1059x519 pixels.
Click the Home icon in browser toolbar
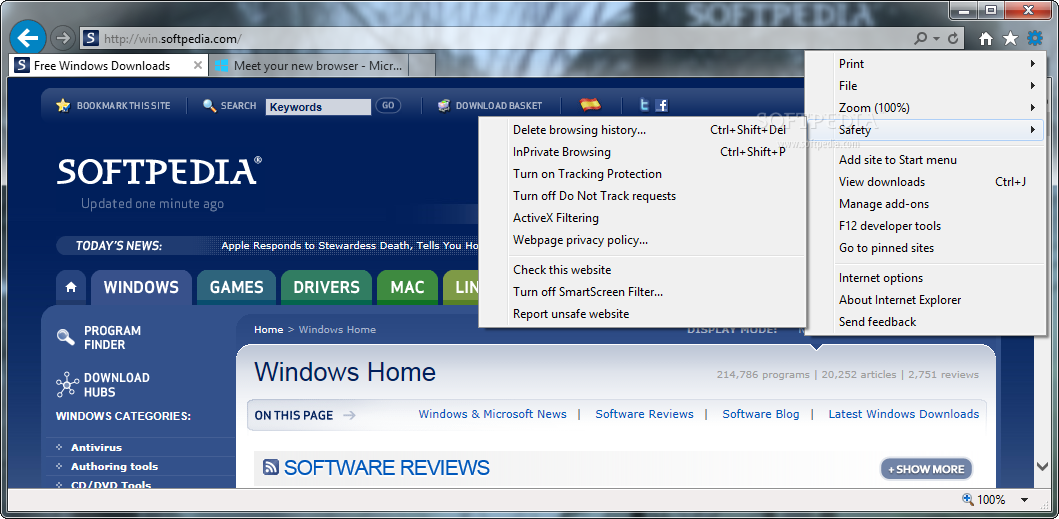(x=986, y=39)
